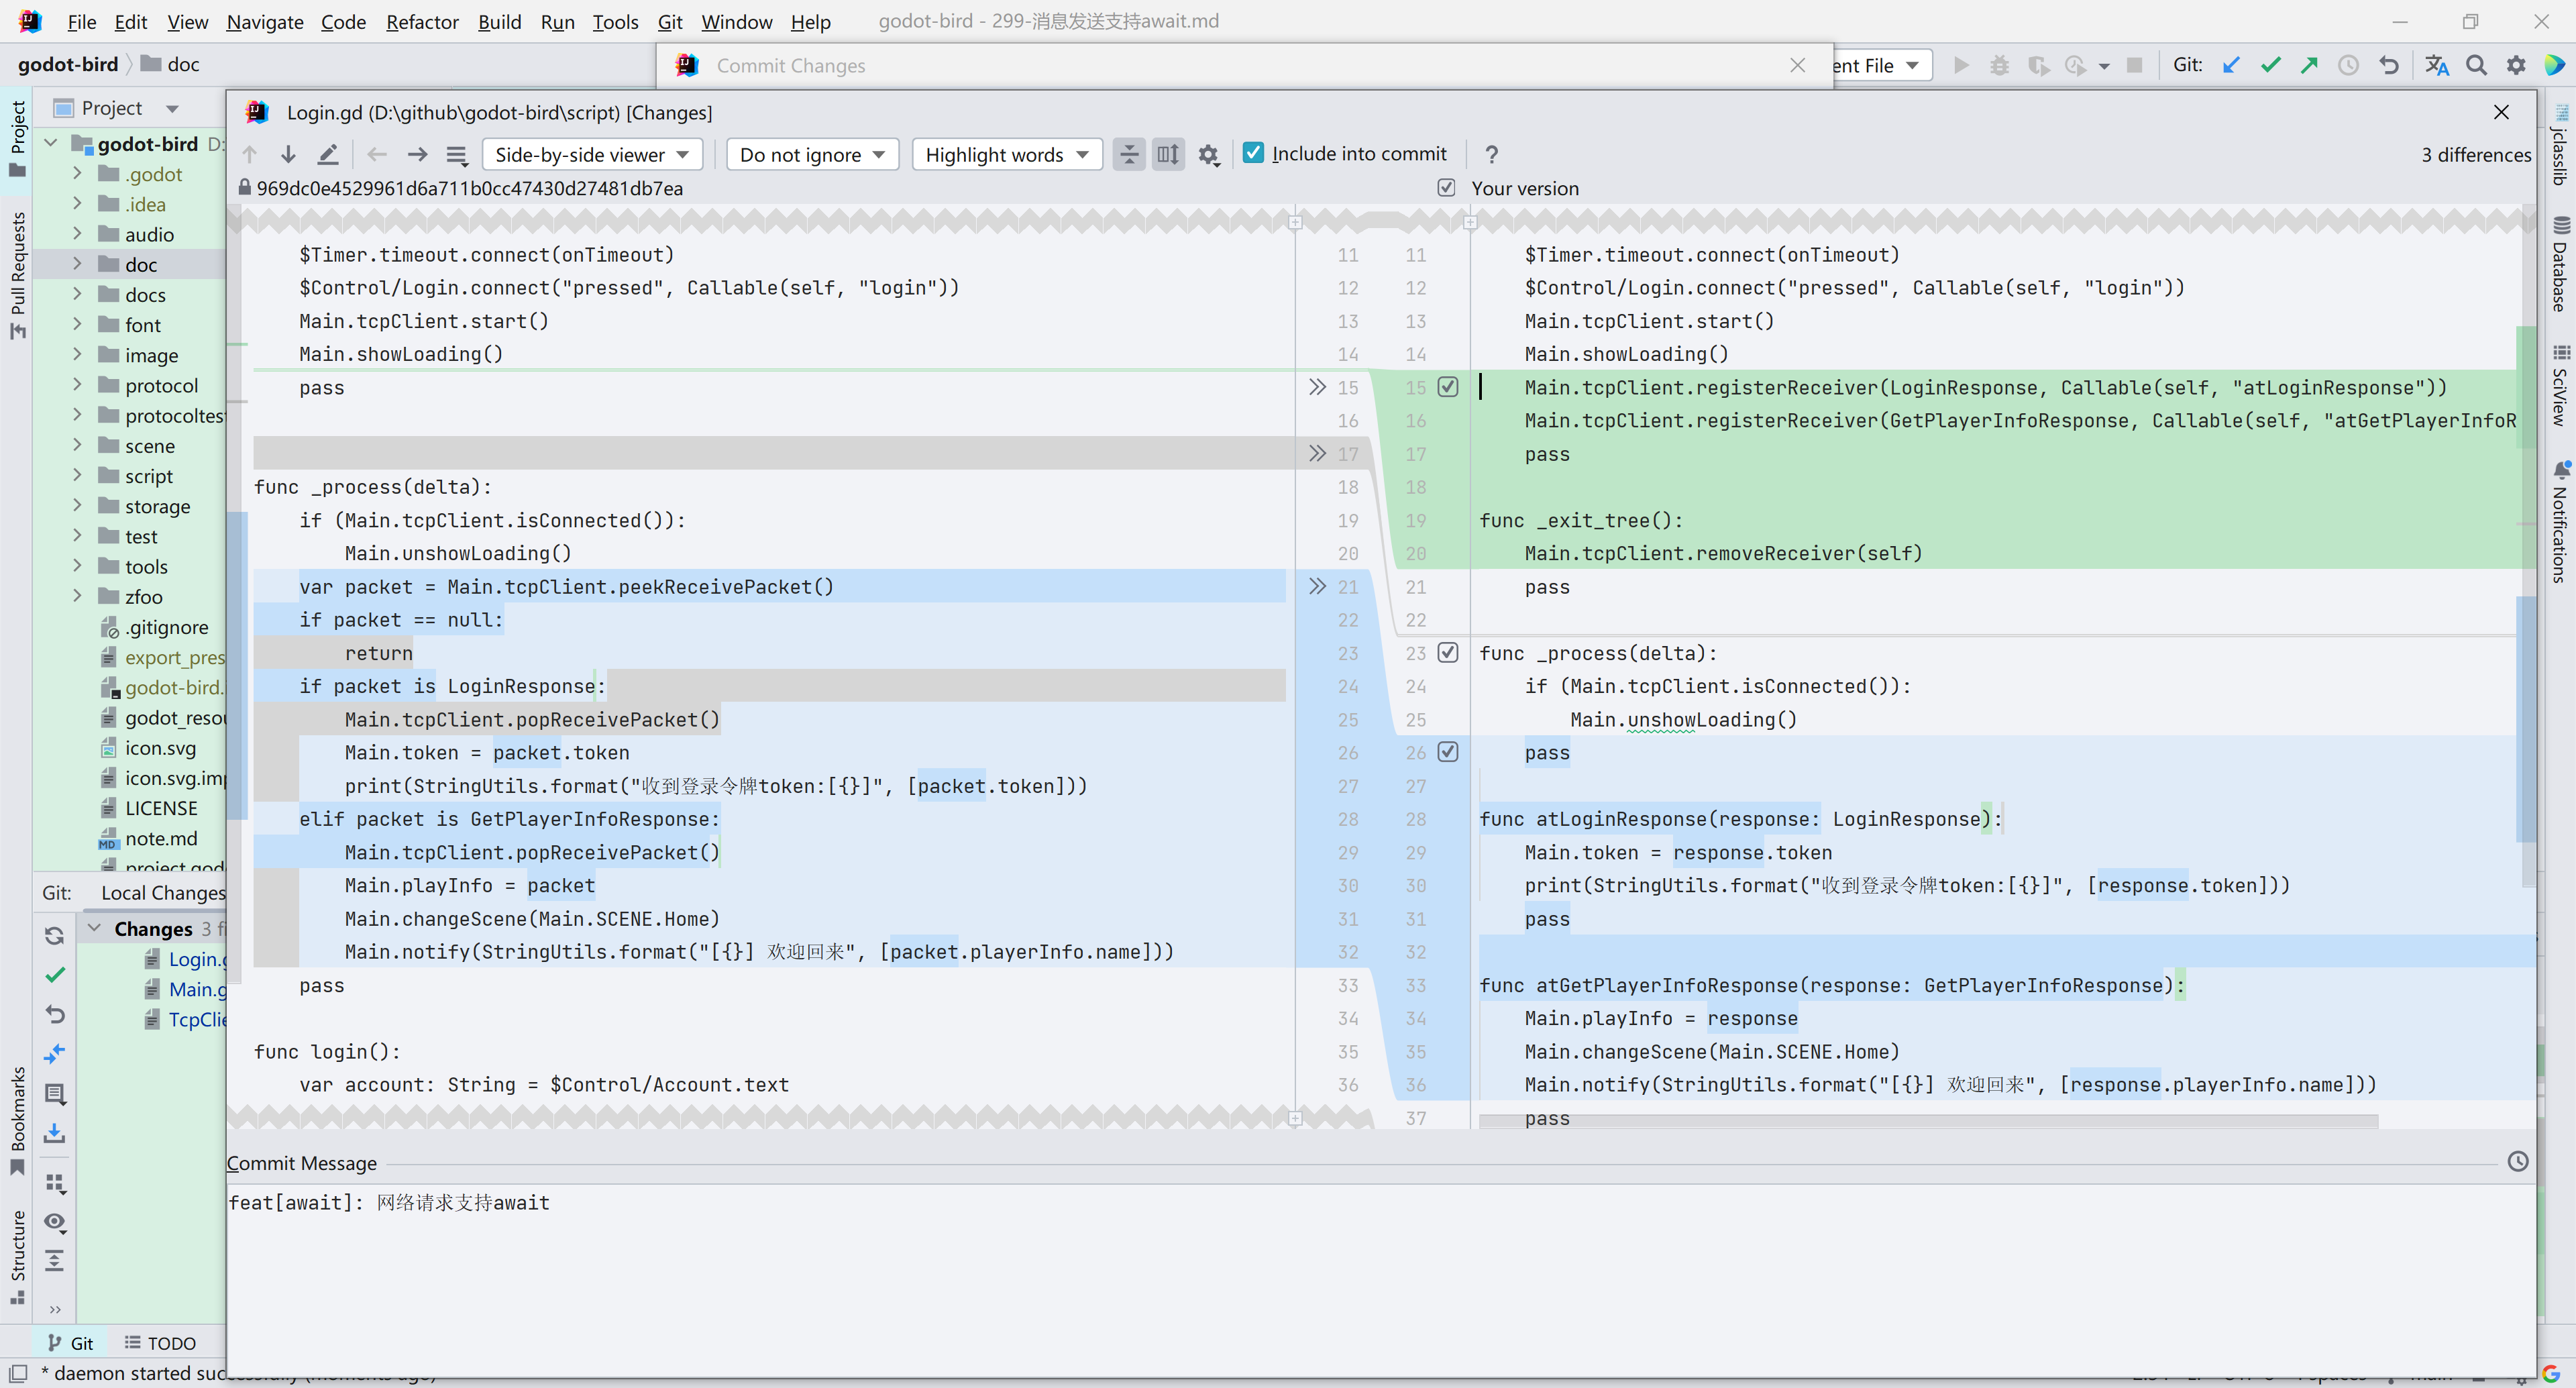The height and width of the screenshot is (1388, 2576).
Task: Open the TODO tool window tab
Action: pos(160,1343)
